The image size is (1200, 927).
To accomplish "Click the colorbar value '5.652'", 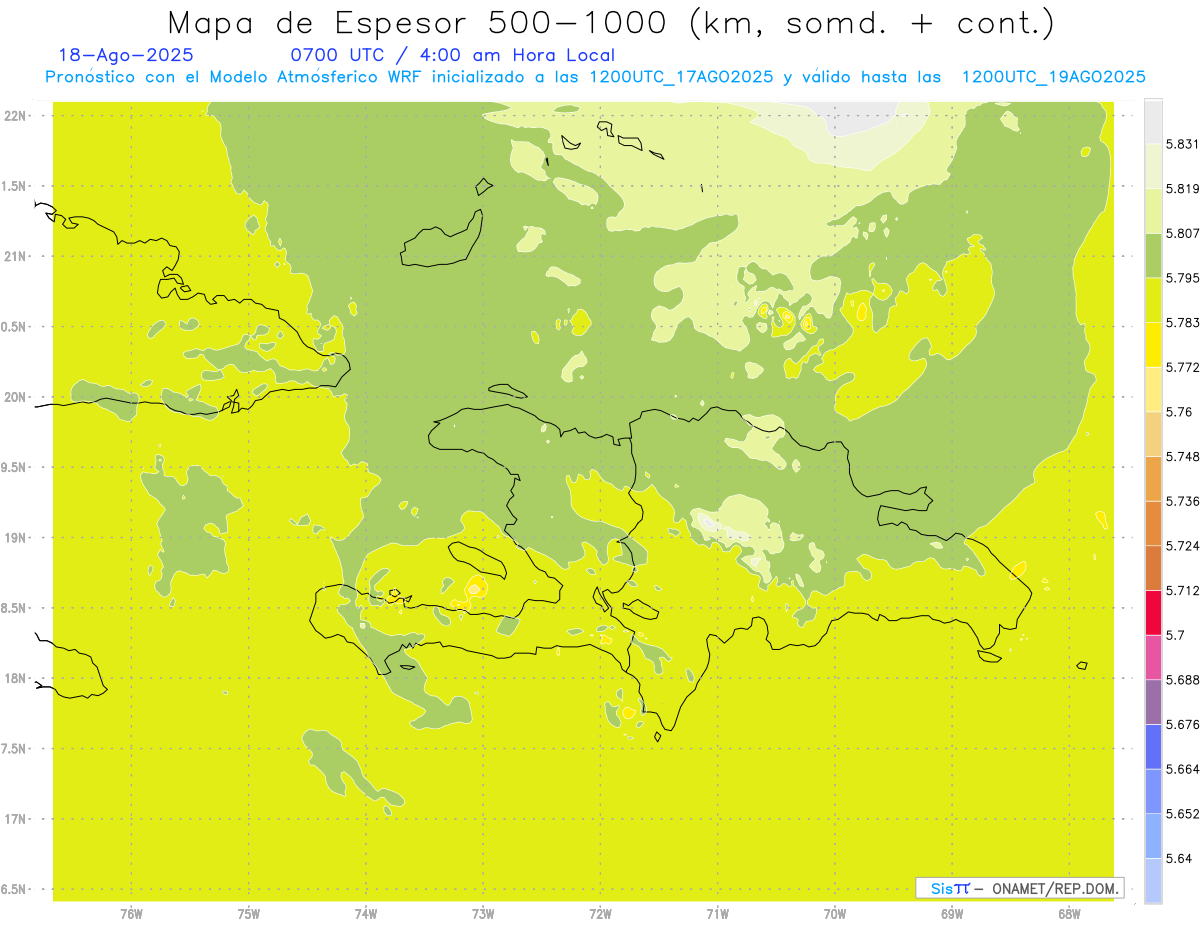I will pyautogui.click(x=1182, y=814).
